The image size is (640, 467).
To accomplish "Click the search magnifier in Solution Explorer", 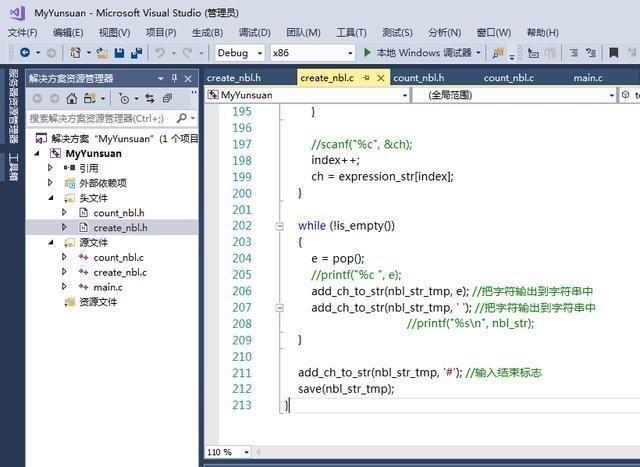I will point(182,118).
